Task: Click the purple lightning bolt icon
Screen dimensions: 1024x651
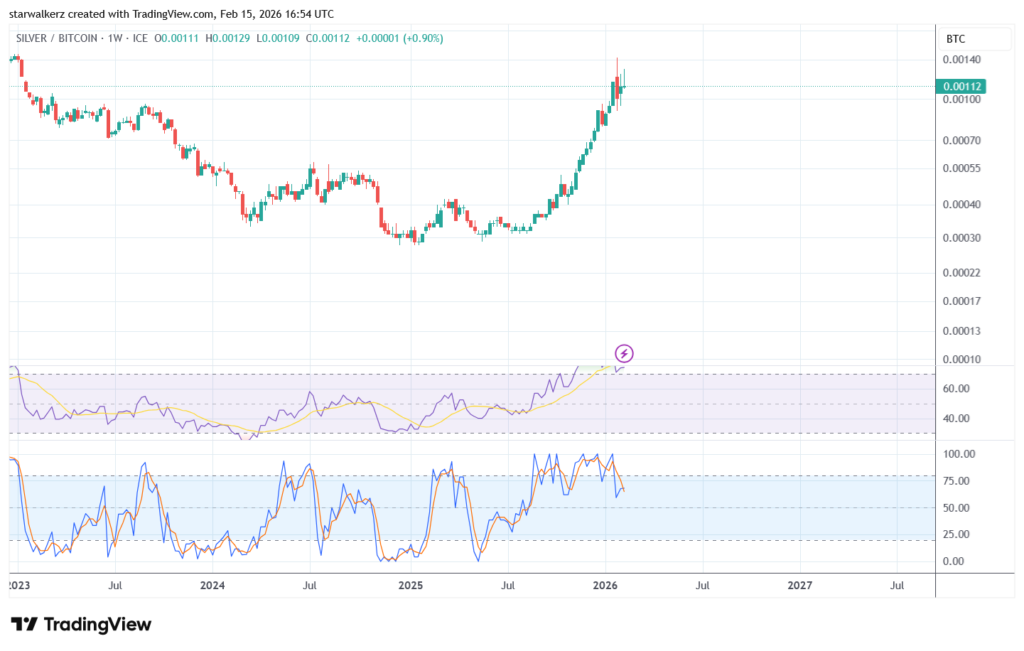Action: (624, 353)
